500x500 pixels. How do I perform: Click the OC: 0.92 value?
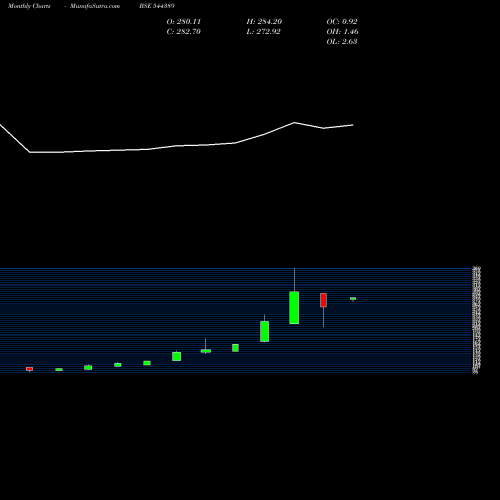pos(342,22)
